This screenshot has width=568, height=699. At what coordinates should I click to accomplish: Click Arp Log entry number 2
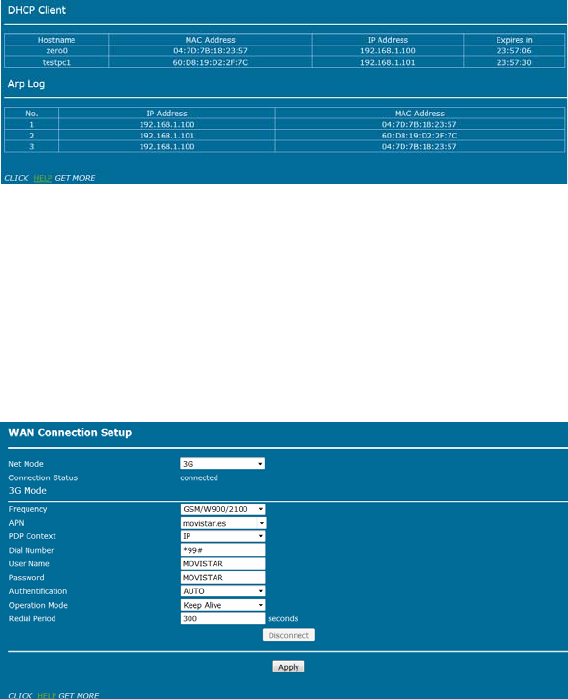point(284,136)
